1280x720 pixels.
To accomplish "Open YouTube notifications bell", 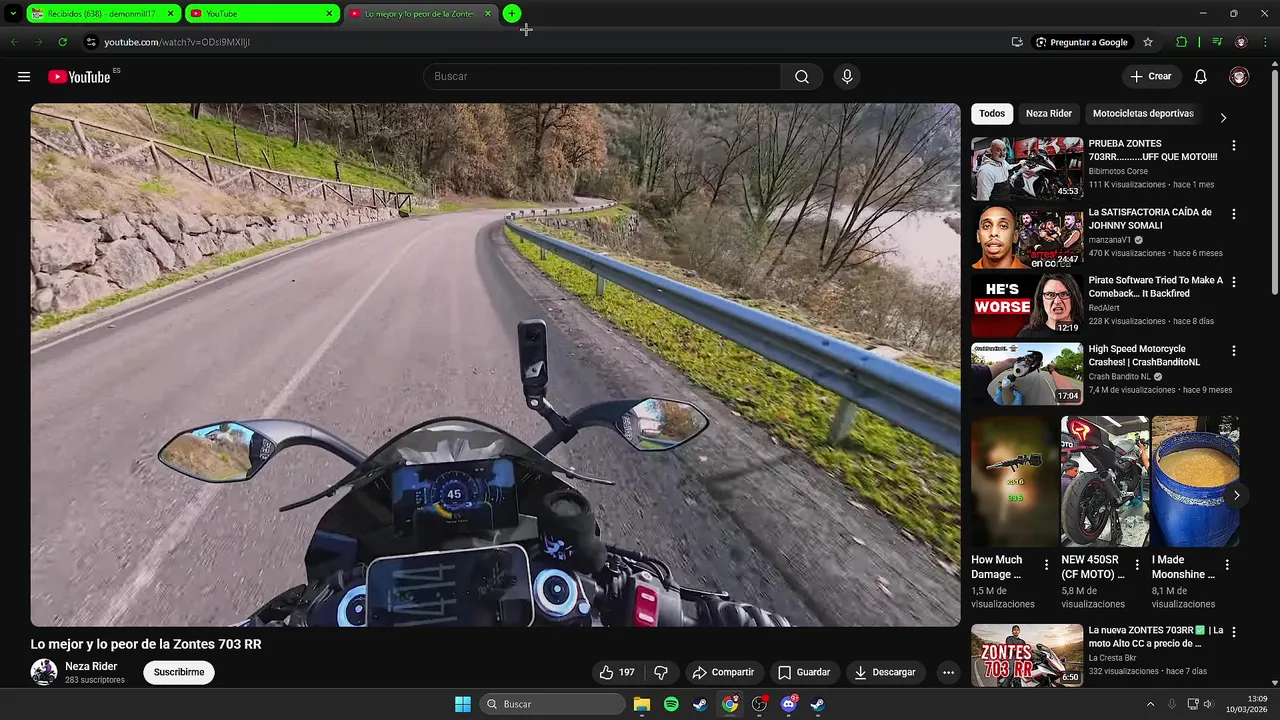I will pos(1201,77).
